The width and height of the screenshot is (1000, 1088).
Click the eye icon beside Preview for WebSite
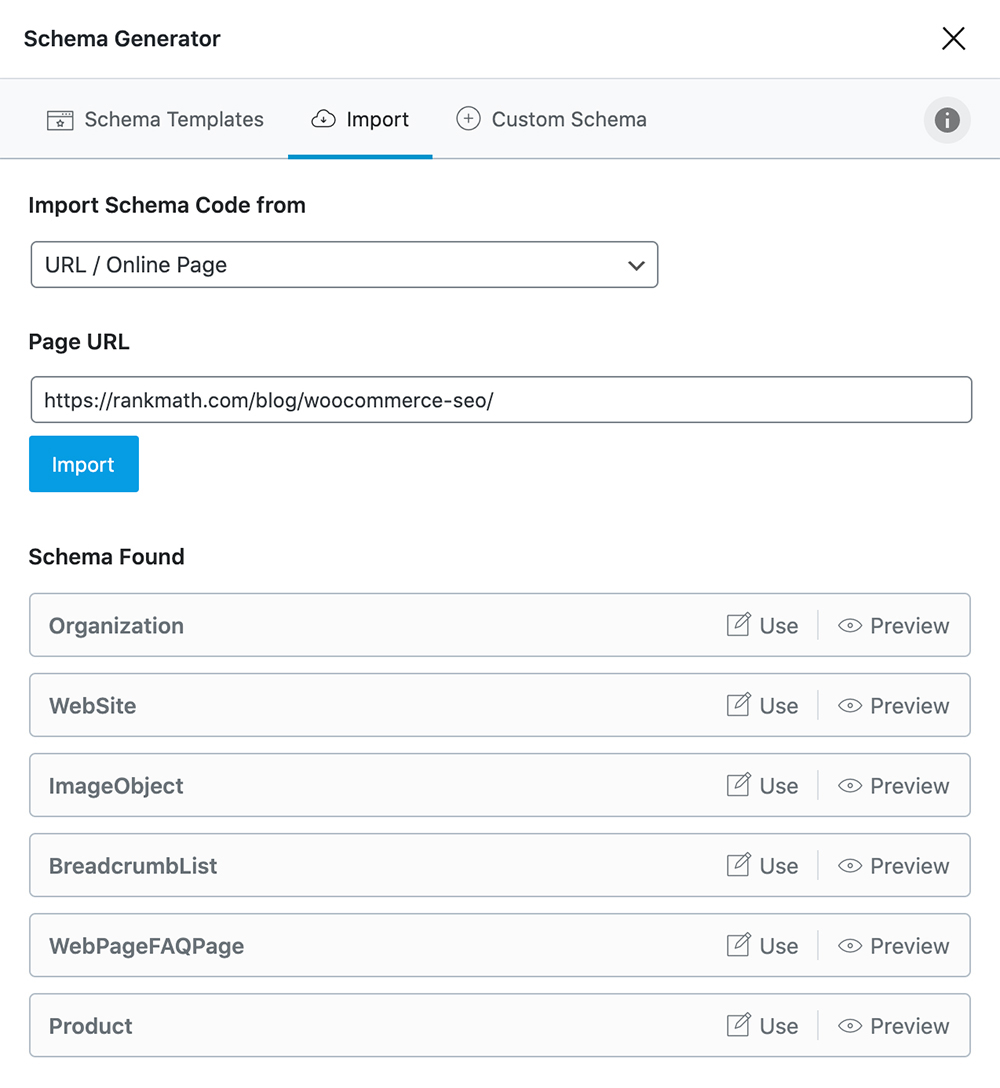pos(849,705)
